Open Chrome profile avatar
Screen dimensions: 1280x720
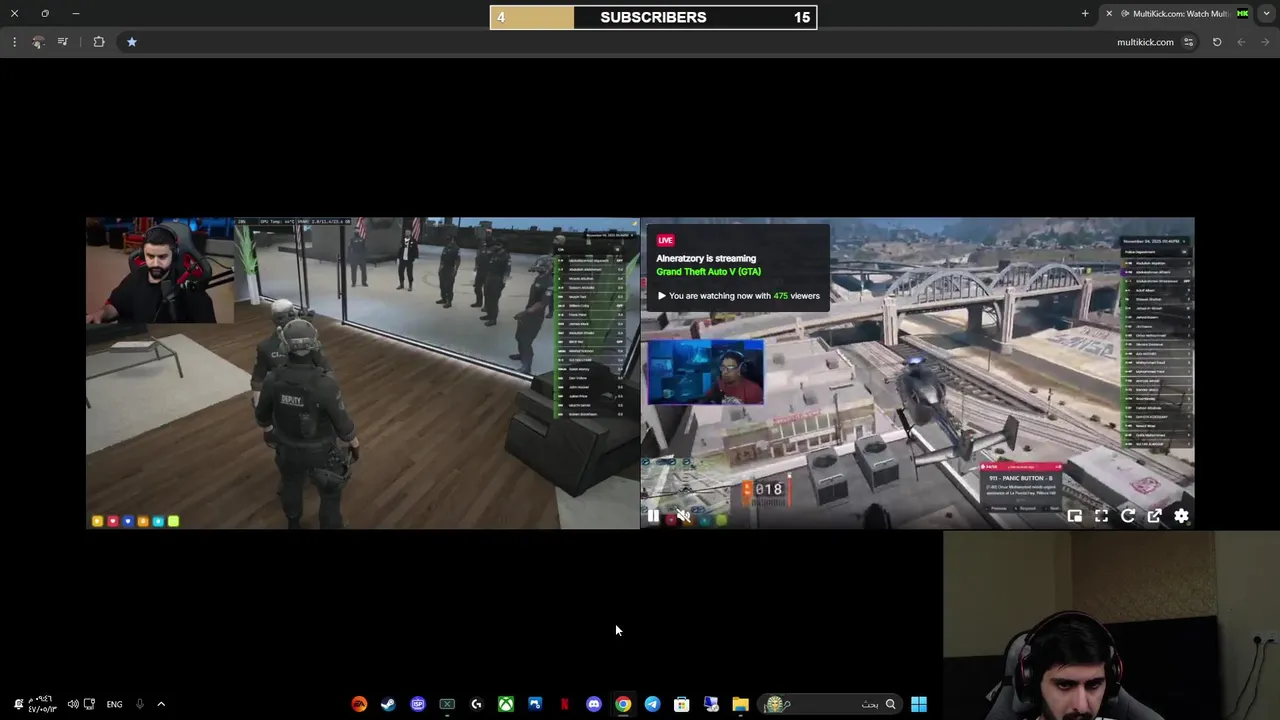coord(38,42)
